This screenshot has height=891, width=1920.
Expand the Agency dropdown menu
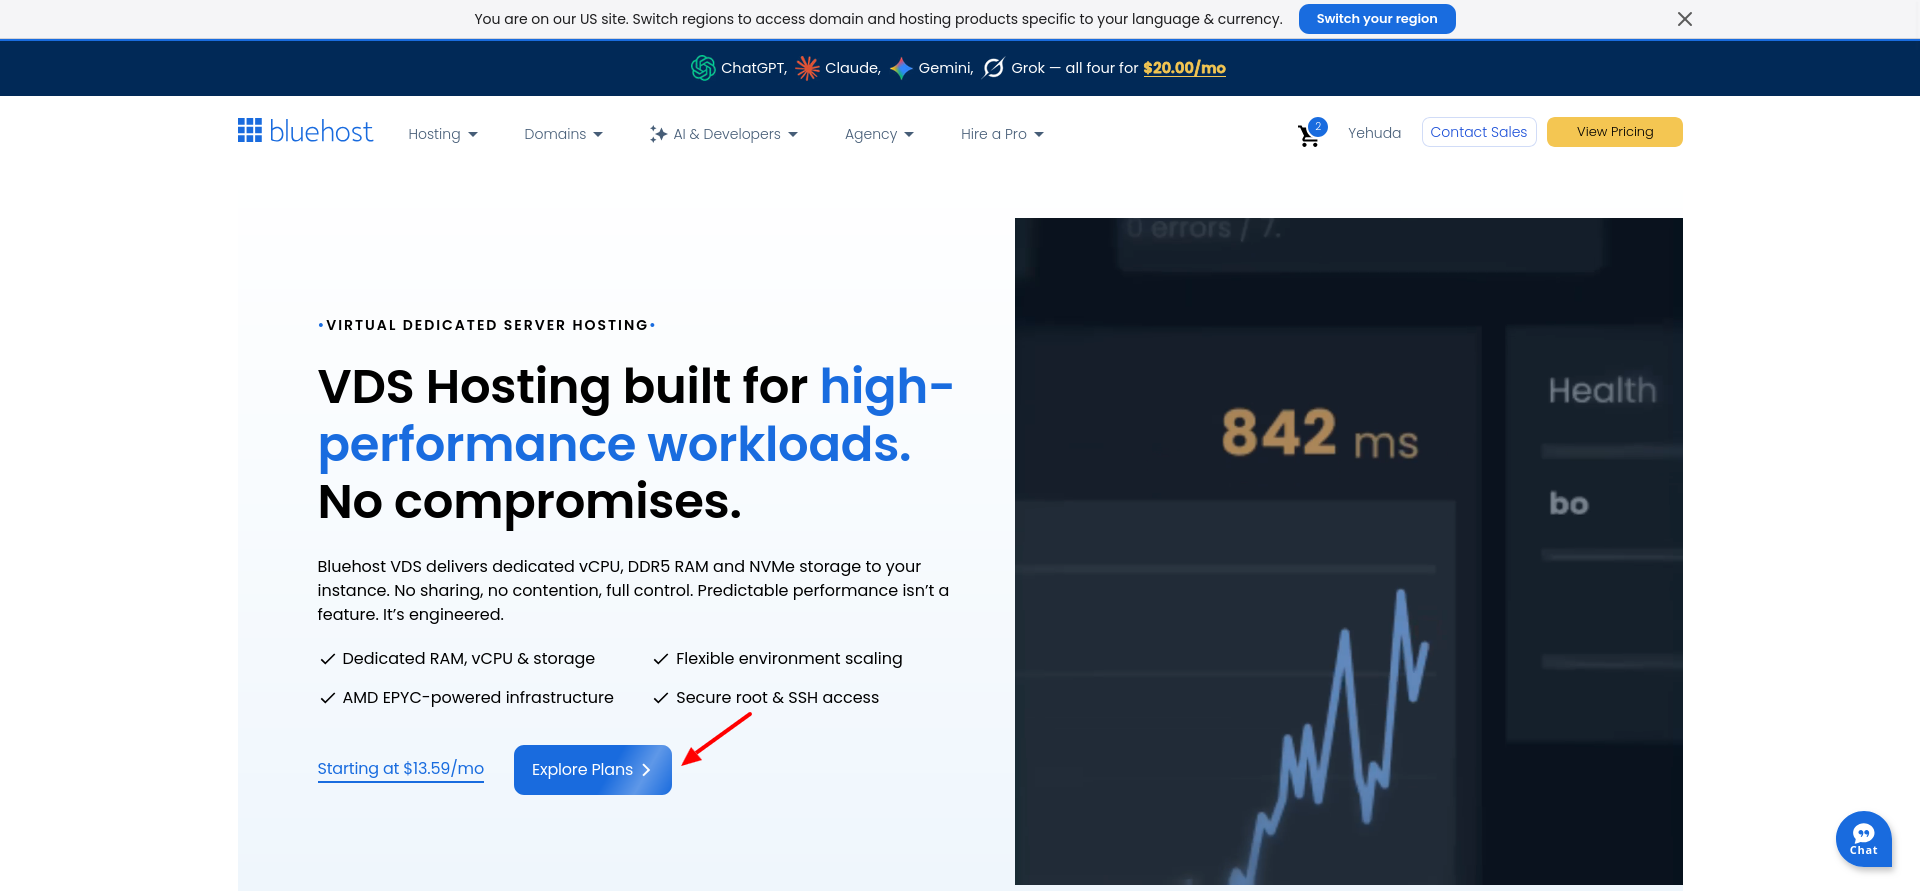point(879,134)
